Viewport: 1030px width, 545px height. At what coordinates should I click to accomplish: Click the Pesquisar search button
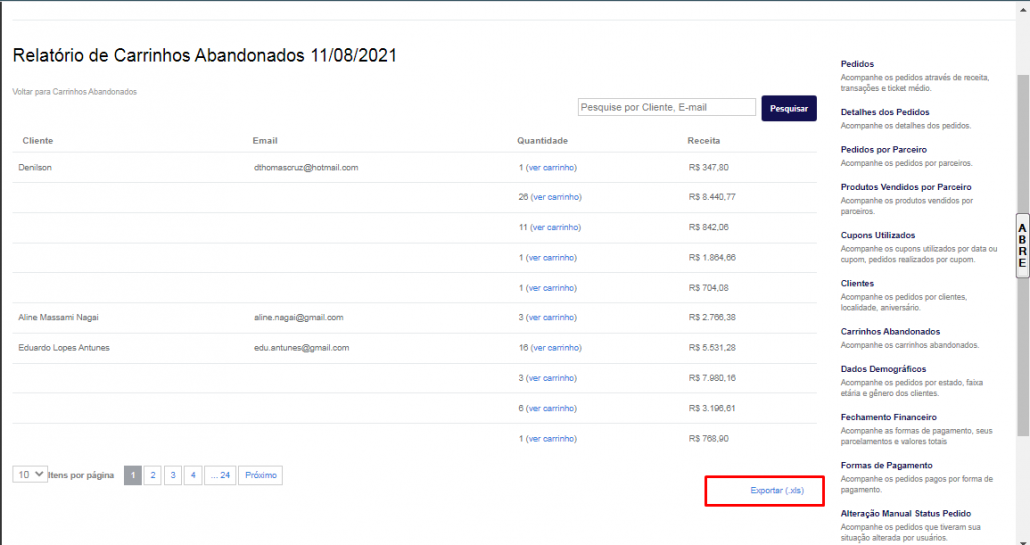pyautogui.click(x=789, y=108)
